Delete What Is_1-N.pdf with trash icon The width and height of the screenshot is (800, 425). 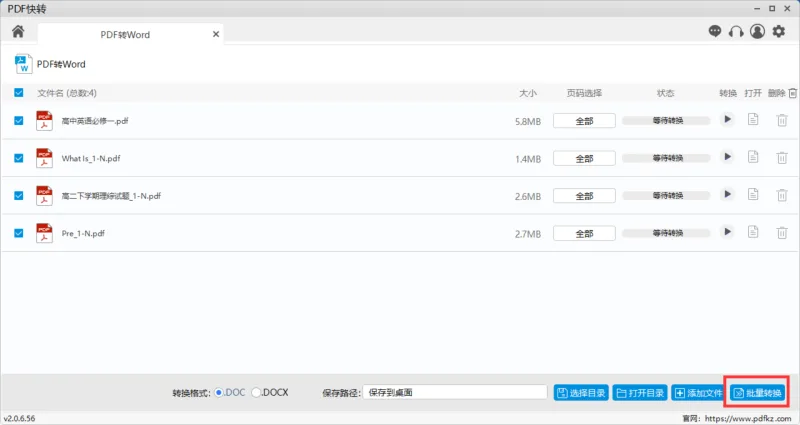click(782, 158)
